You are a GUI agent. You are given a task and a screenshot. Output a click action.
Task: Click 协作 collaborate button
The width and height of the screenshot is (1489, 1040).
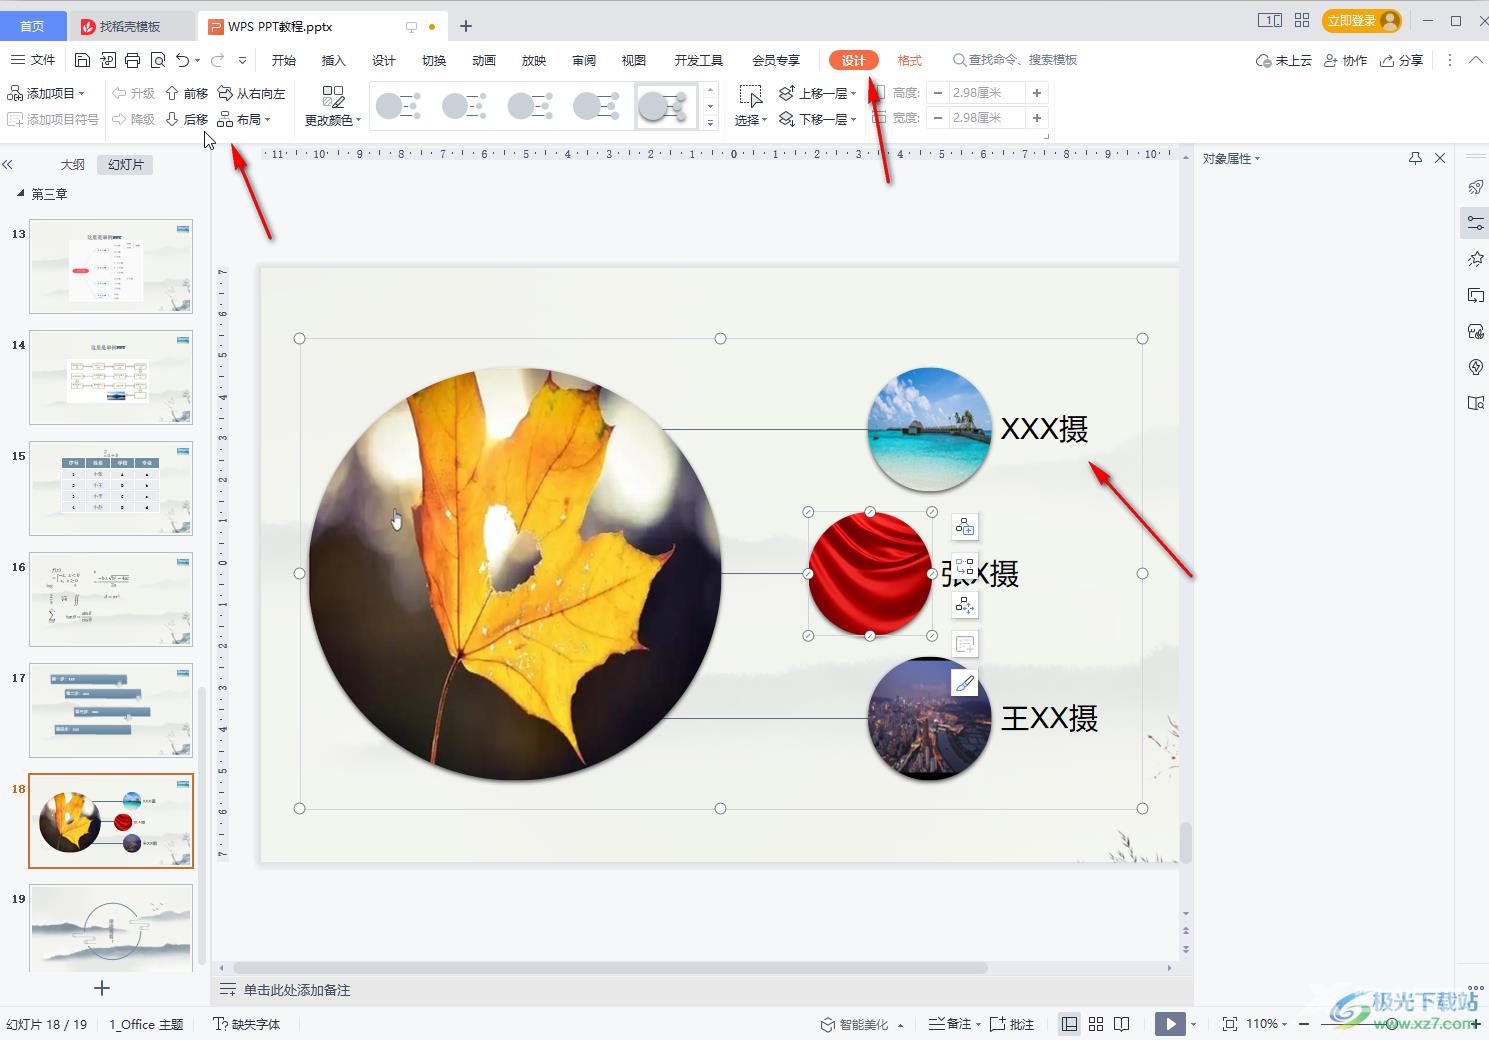pos(1345,60)
